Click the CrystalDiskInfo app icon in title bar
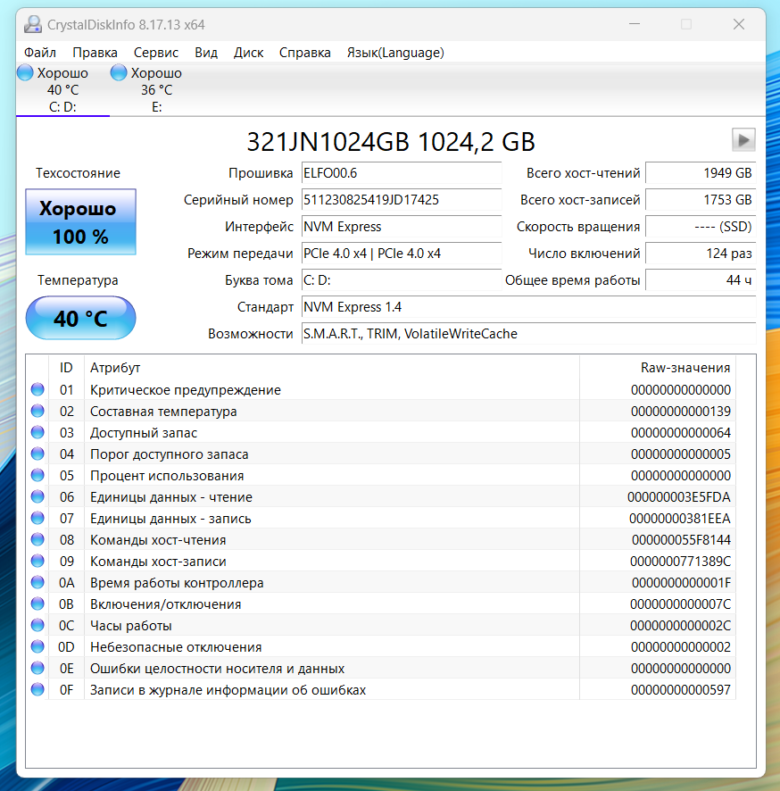 tap(33, 25)
